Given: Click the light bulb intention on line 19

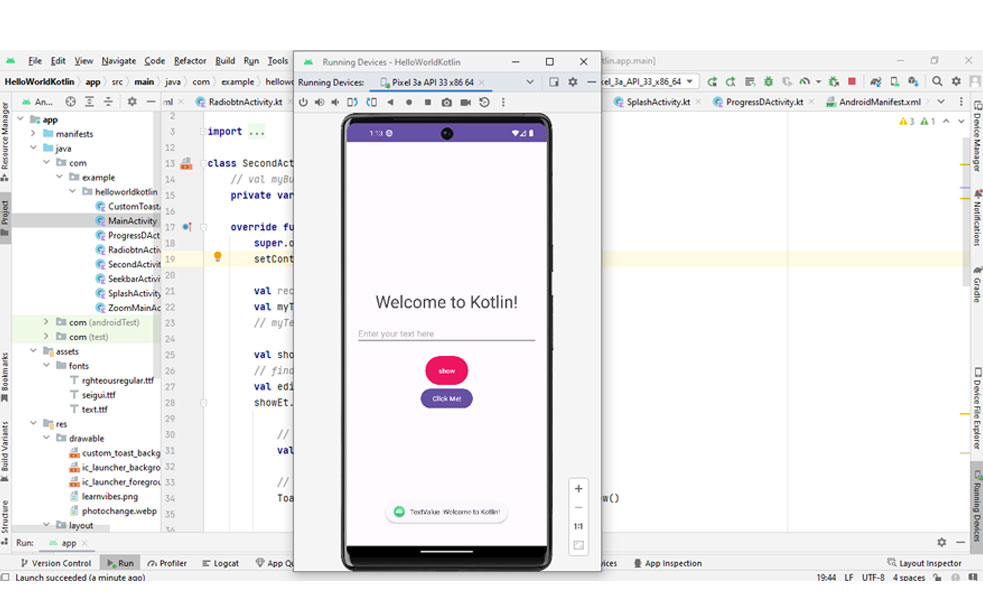Looking at the screenshot, I should click(x=218, y=257).
